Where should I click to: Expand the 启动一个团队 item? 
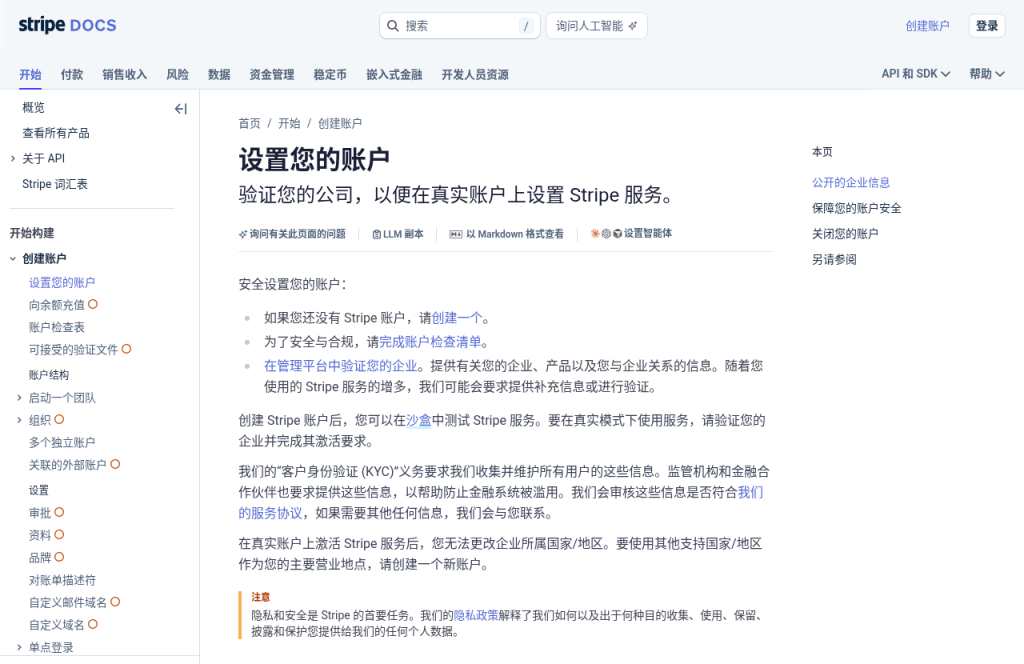point(19,398)
